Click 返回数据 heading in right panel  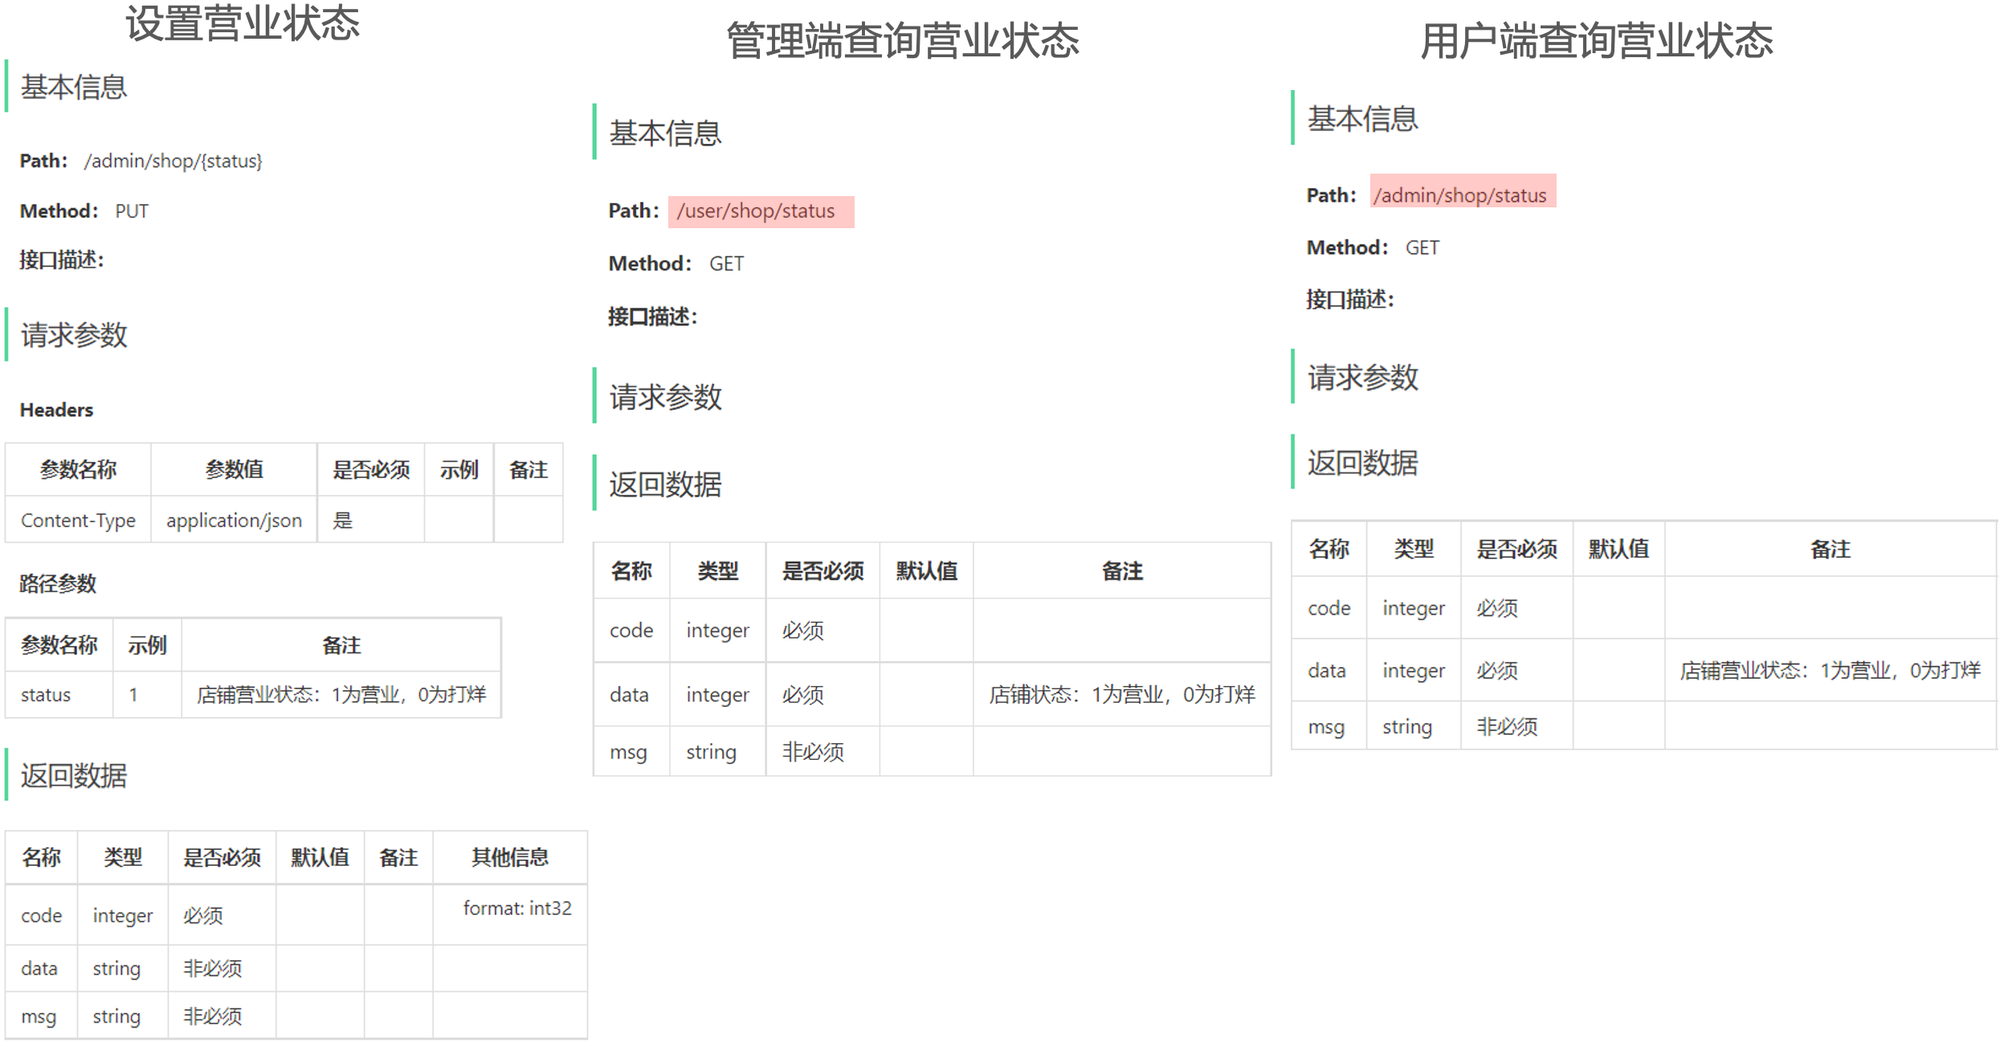coord(1363,463)
